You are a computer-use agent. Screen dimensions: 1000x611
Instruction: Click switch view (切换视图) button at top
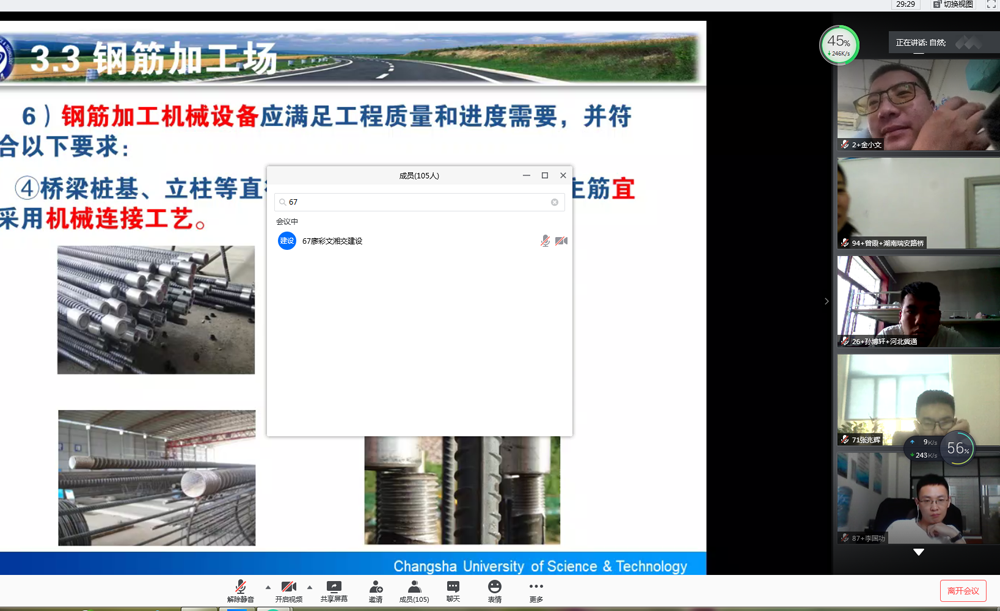[x=953, y=5]
